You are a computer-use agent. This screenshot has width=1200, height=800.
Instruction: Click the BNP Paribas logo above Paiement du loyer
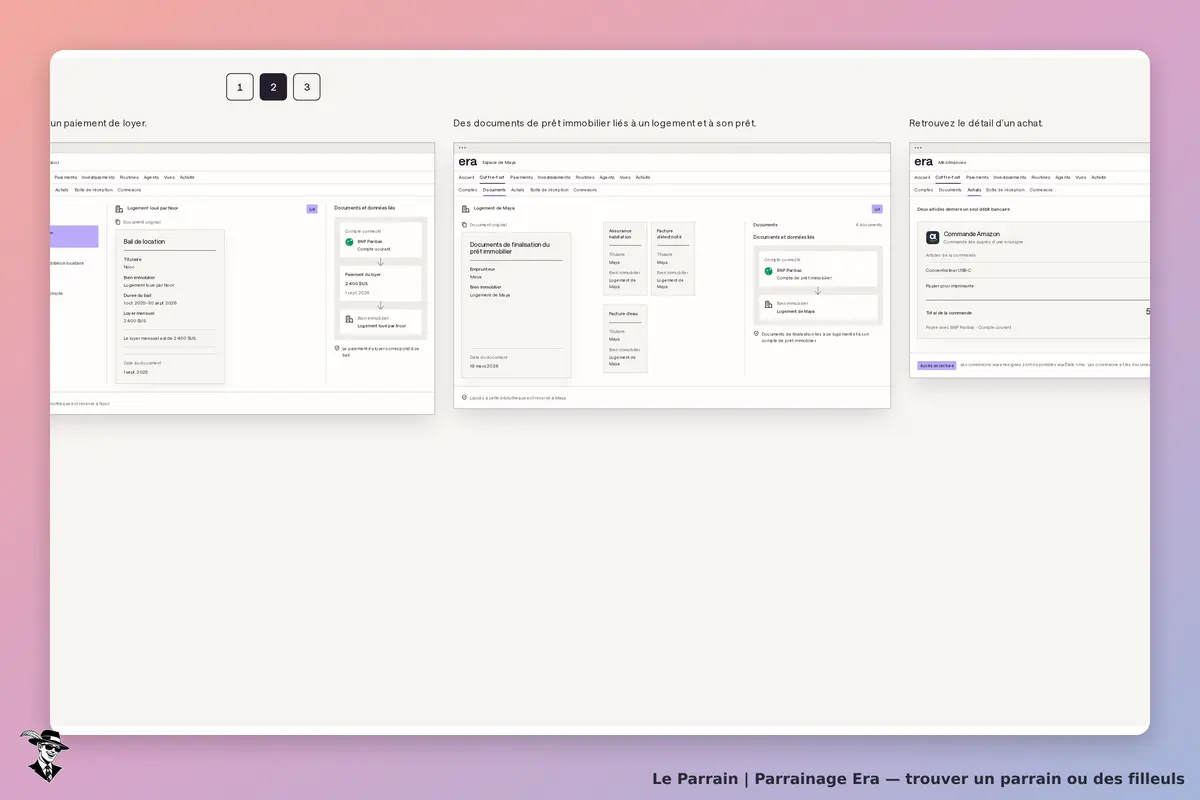(x=349, y=242)
